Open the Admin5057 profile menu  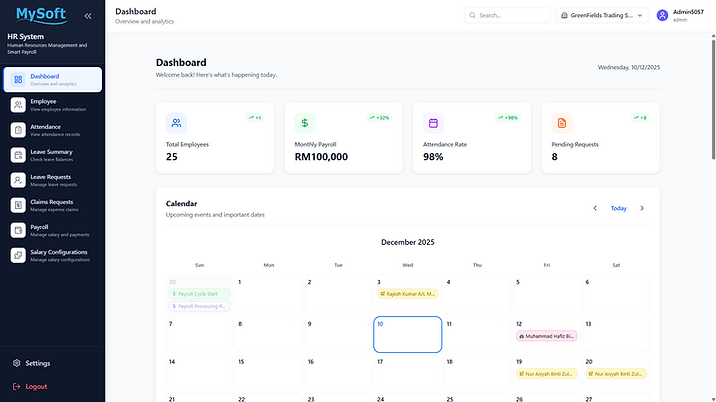[680, 15]
